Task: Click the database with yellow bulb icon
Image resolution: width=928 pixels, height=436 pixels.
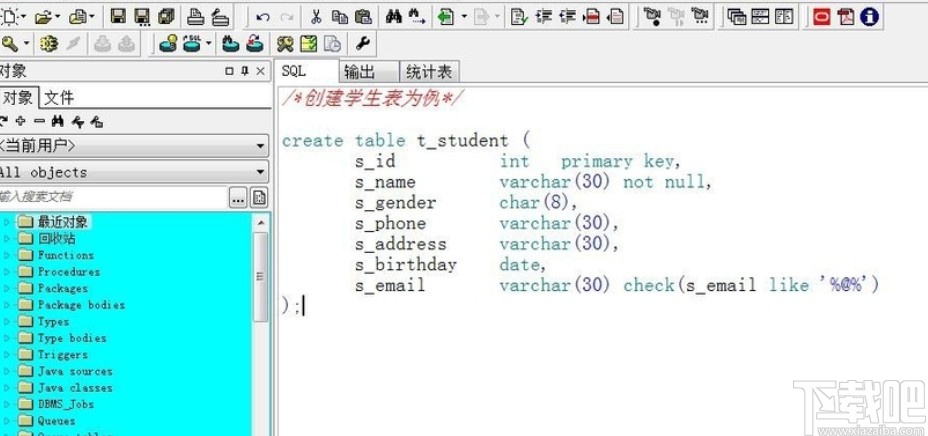Action: click(x=169, y=44)
